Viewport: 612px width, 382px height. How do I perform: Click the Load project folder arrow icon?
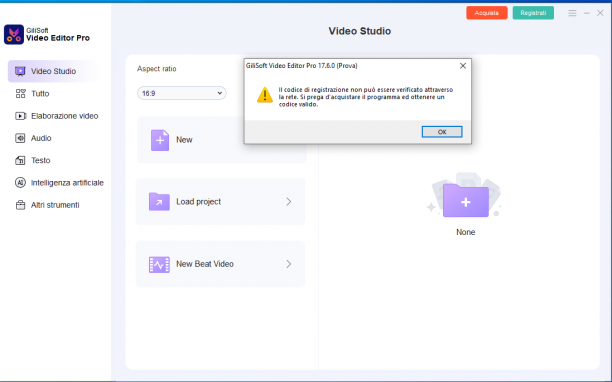[159, 202]
